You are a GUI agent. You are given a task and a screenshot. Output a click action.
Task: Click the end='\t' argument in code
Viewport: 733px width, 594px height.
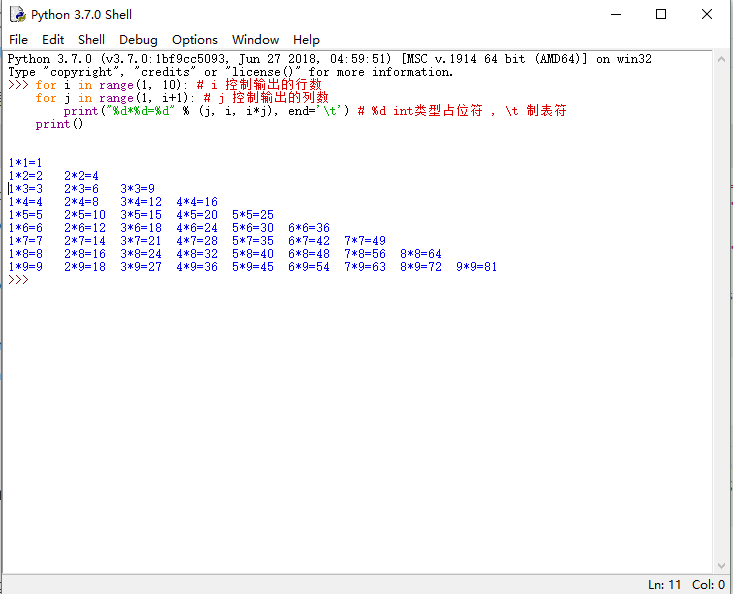click(318, 111)
